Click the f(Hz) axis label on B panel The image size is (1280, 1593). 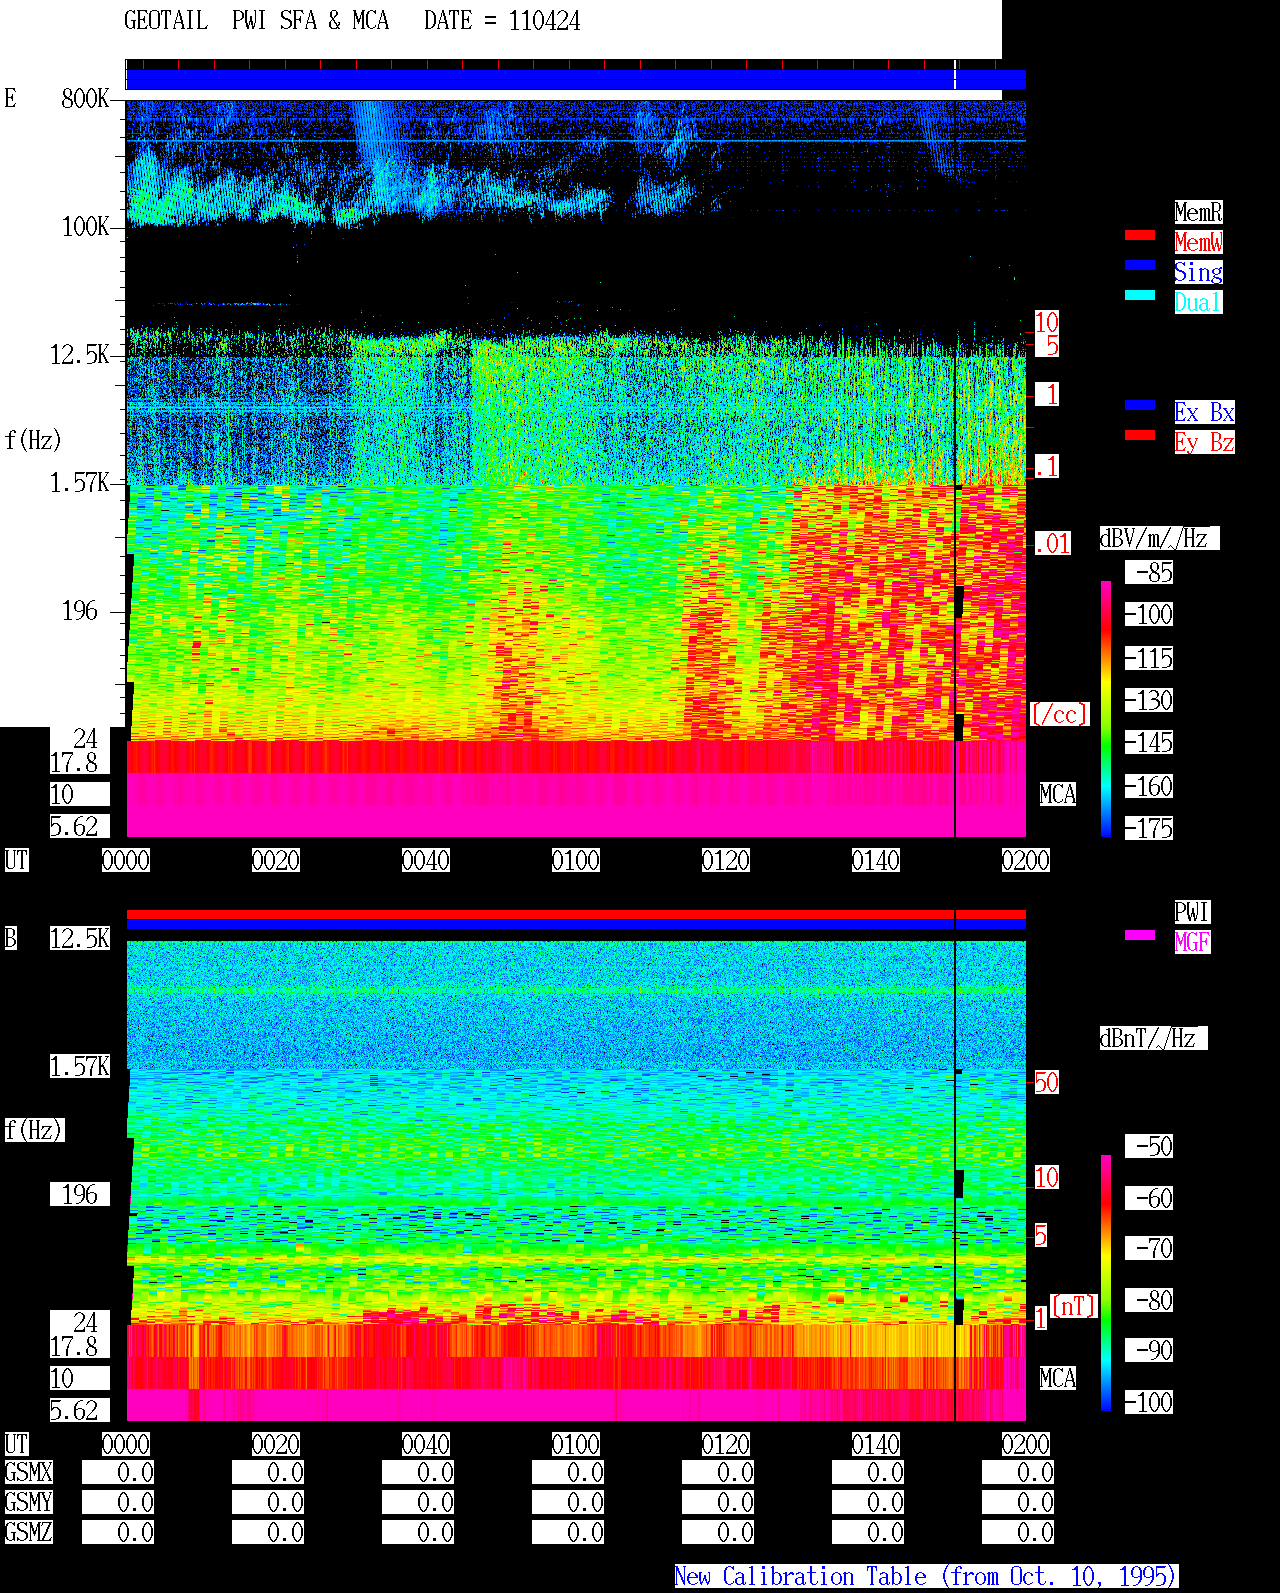pyautogui.click(x=34, y=1130)
